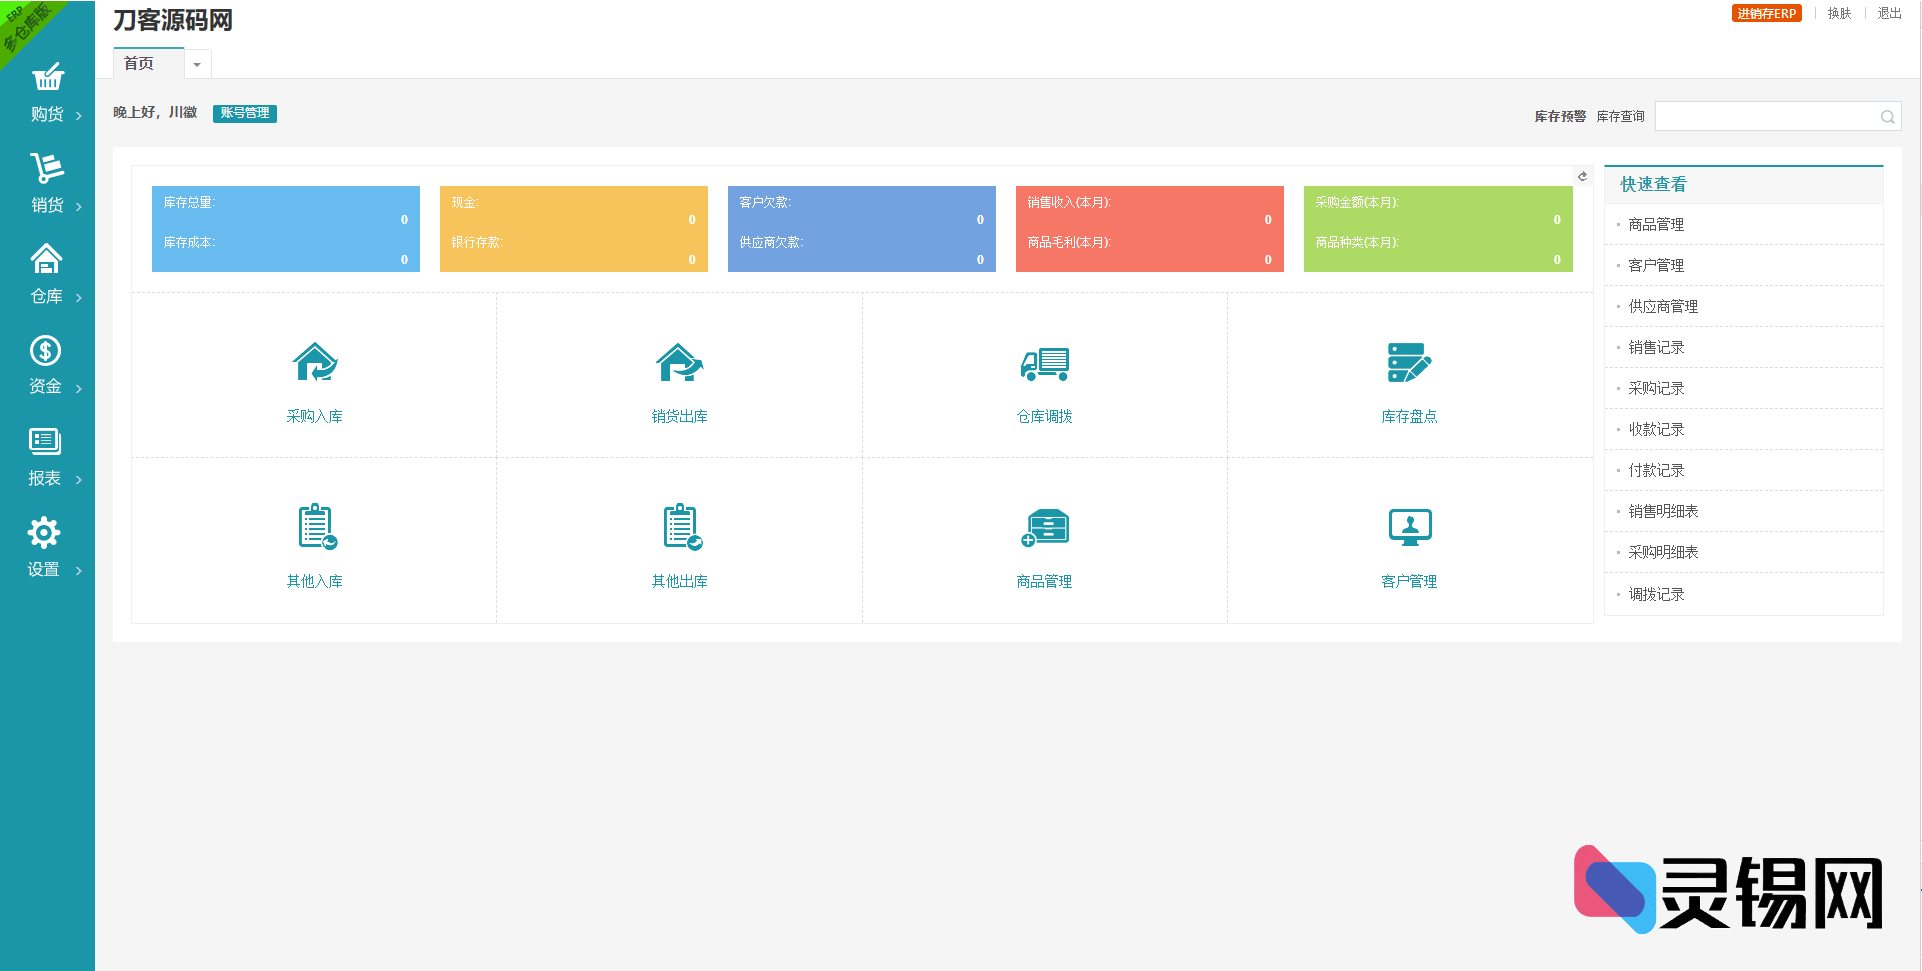Select the 库存盘点 inventory check icon
This screenshot has height=971, width=1922.
(x=1409, y=363)
